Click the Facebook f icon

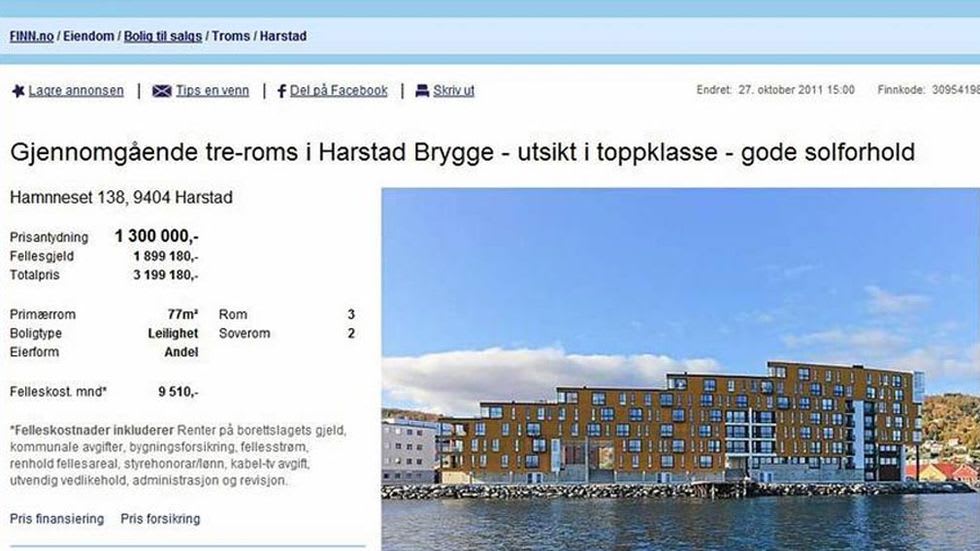tap(282, 91)
